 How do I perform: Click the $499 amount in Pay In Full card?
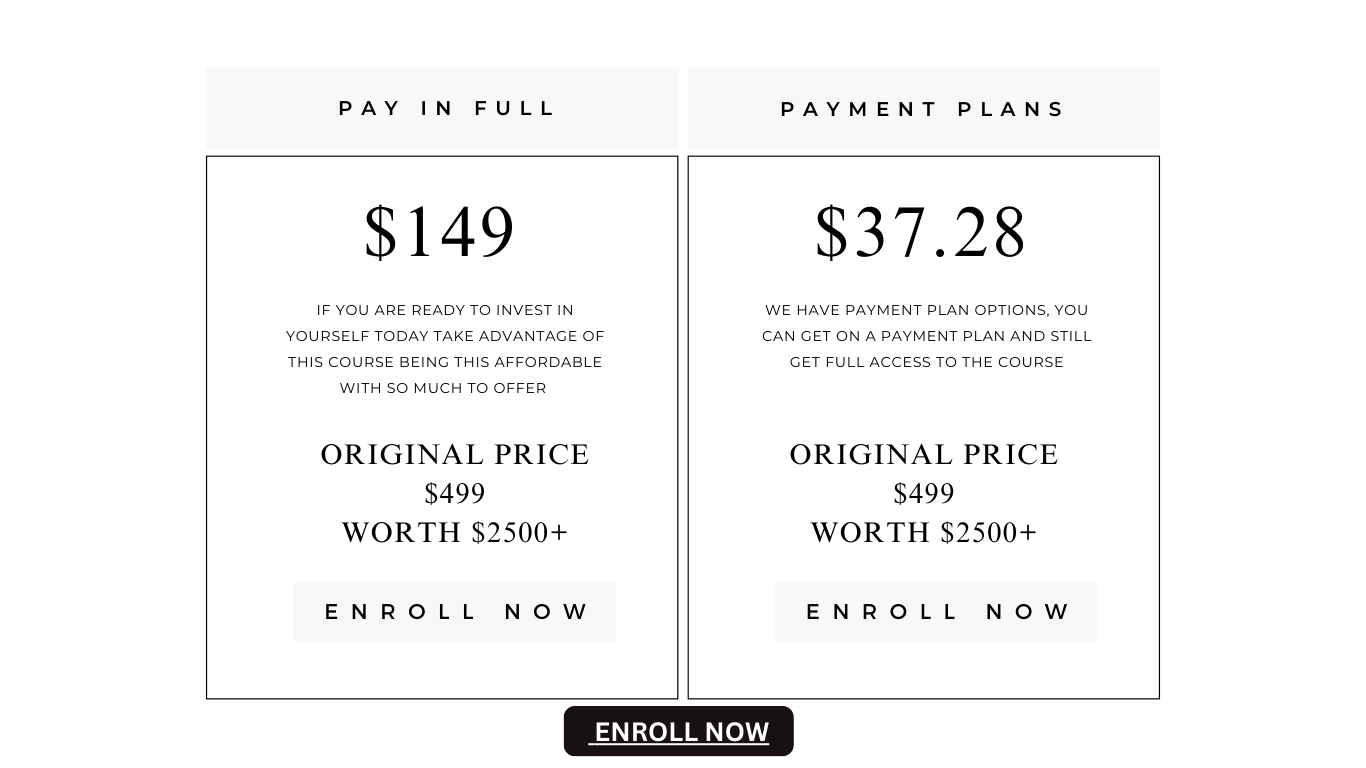pyautogui.click(x=455, y=494)
